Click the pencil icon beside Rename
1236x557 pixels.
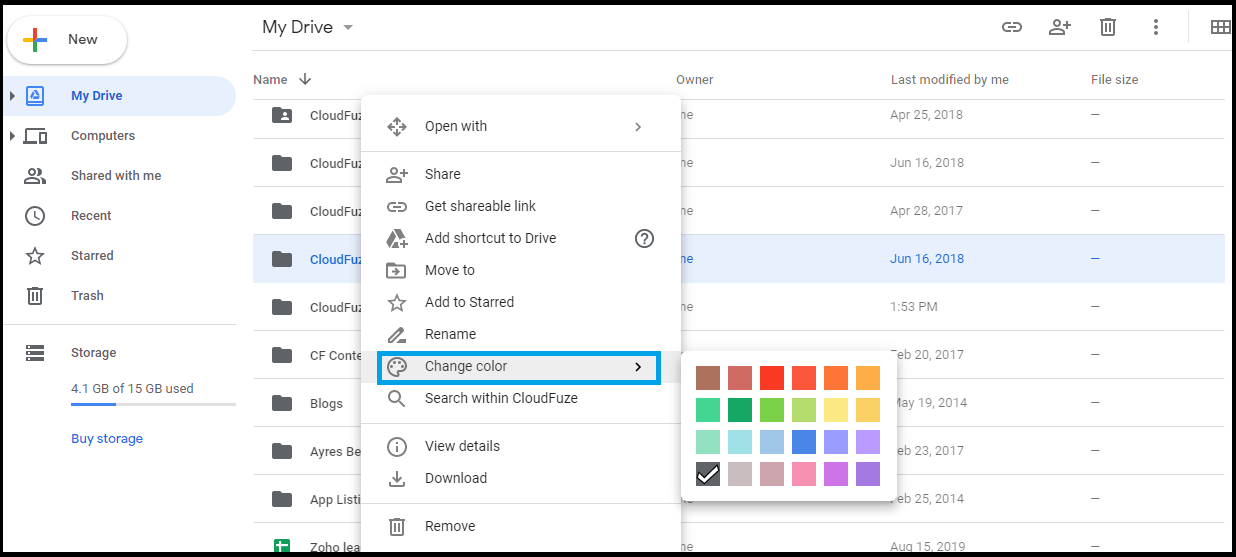point(397,334)
